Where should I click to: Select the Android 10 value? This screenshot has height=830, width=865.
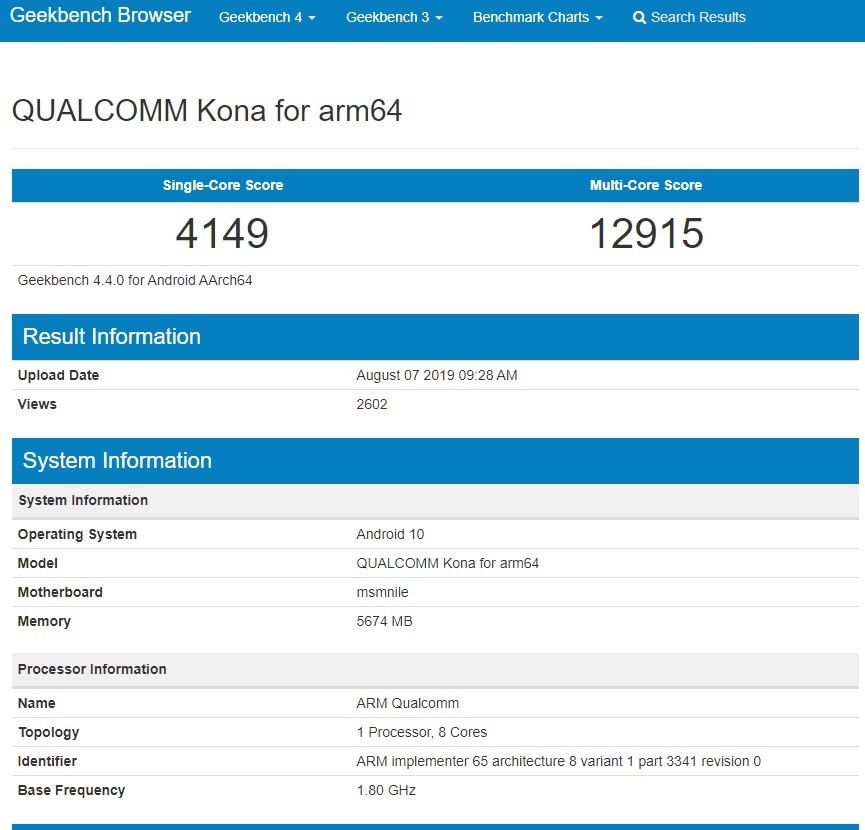[390, 534]
